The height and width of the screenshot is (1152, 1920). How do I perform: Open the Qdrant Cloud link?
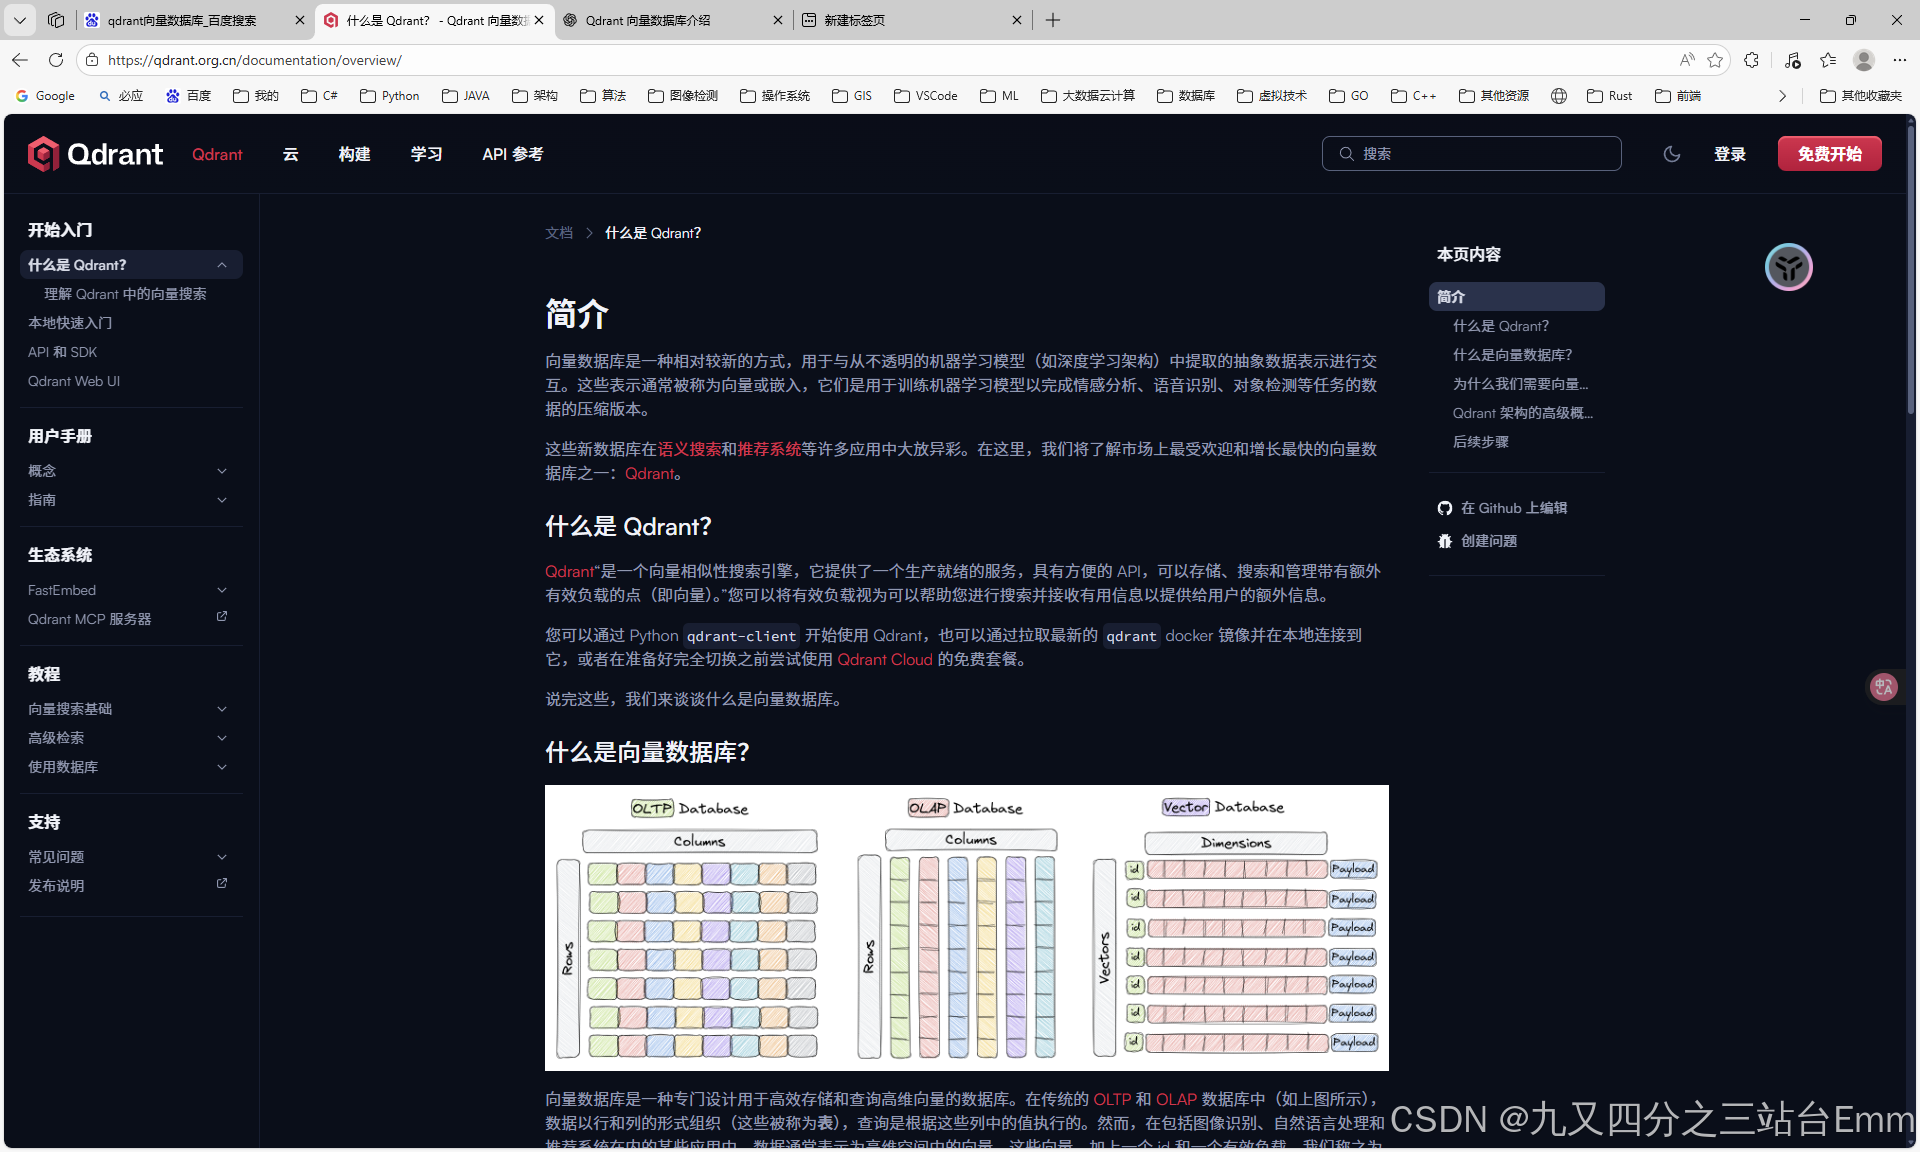[884, 659]
